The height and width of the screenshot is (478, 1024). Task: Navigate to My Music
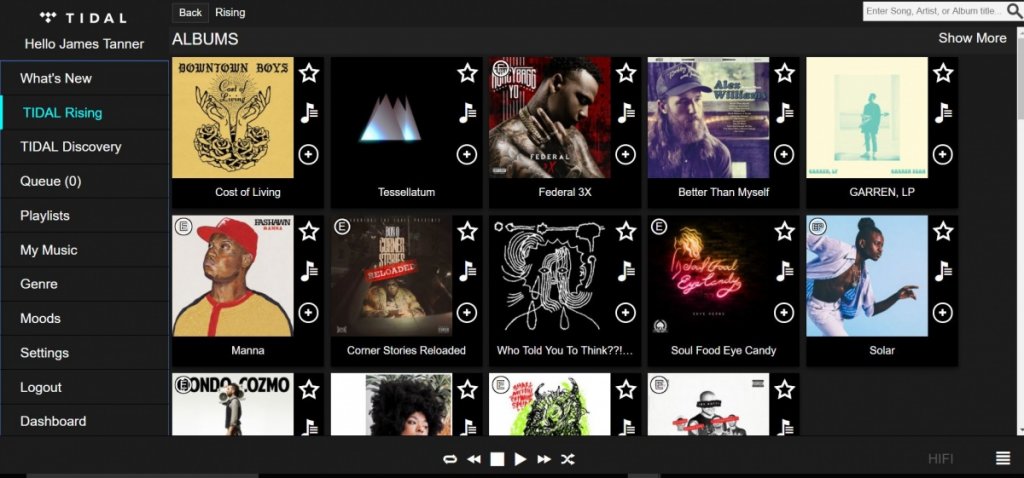(x=85, y=250)
